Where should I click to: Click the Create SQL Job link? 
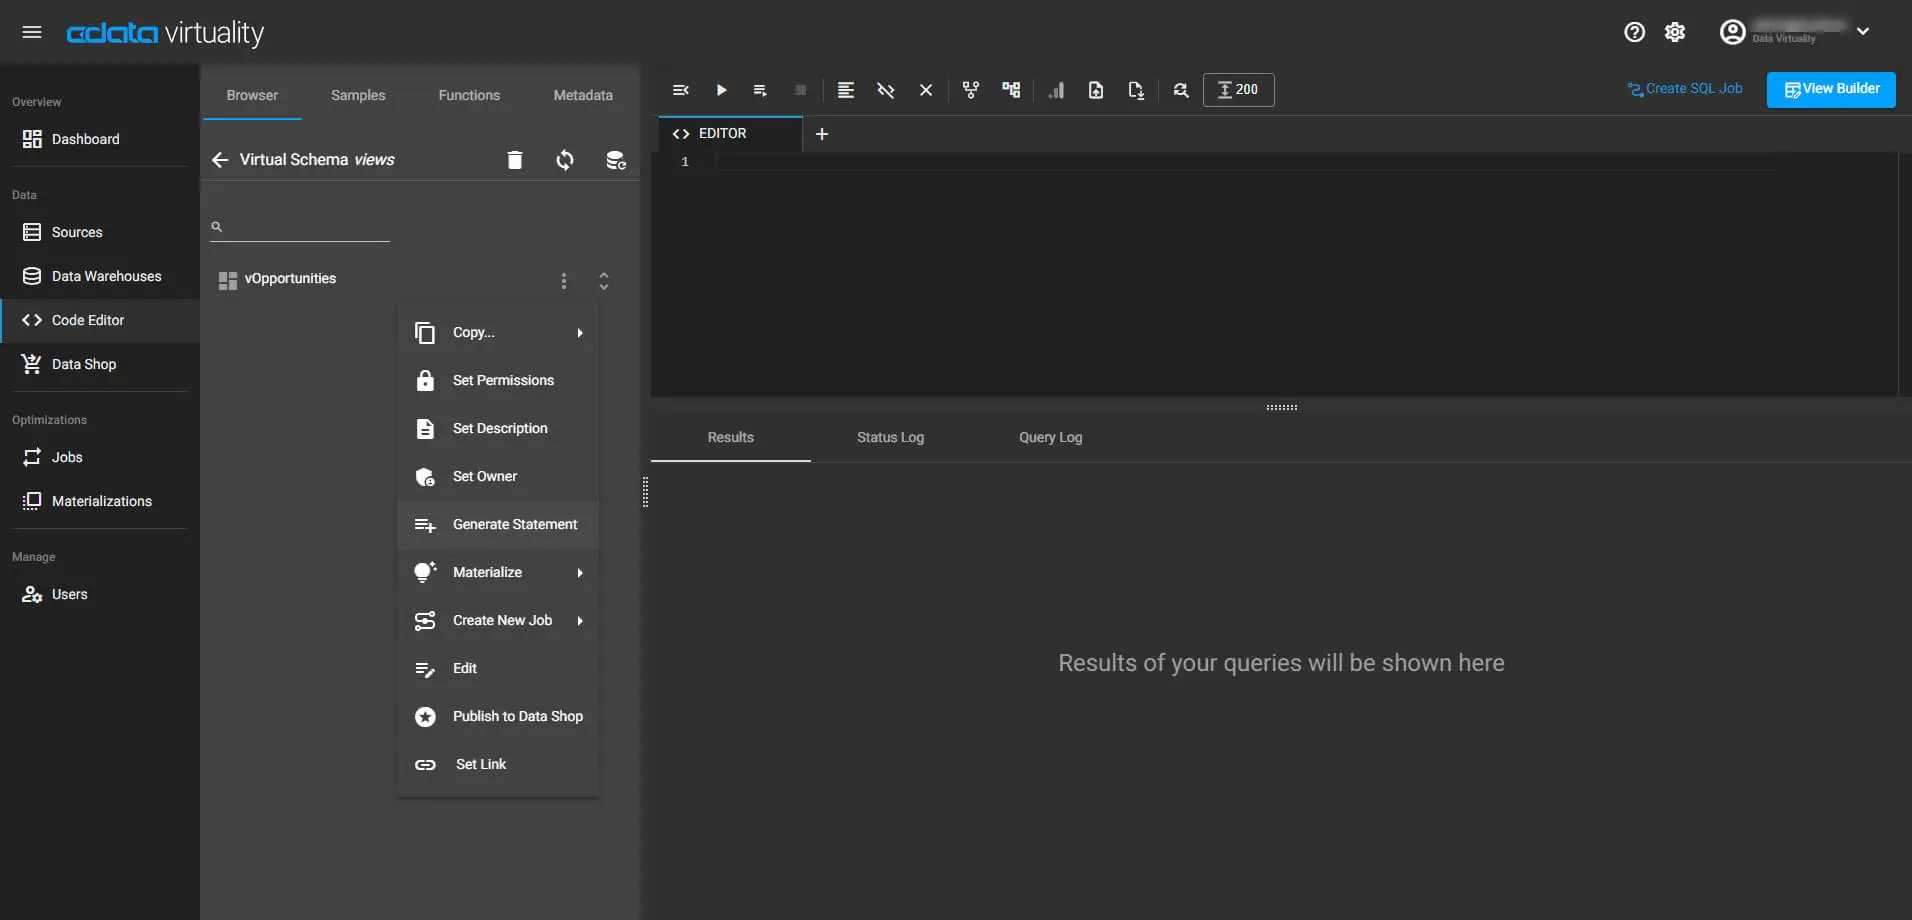1685,89
